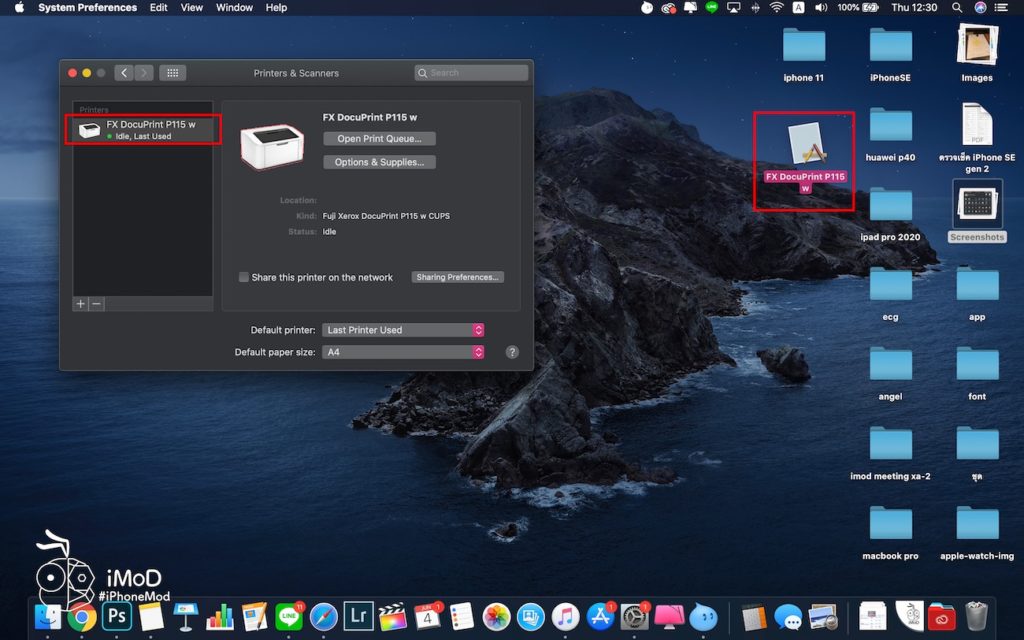Open the View menu

(x=192, y=8)
